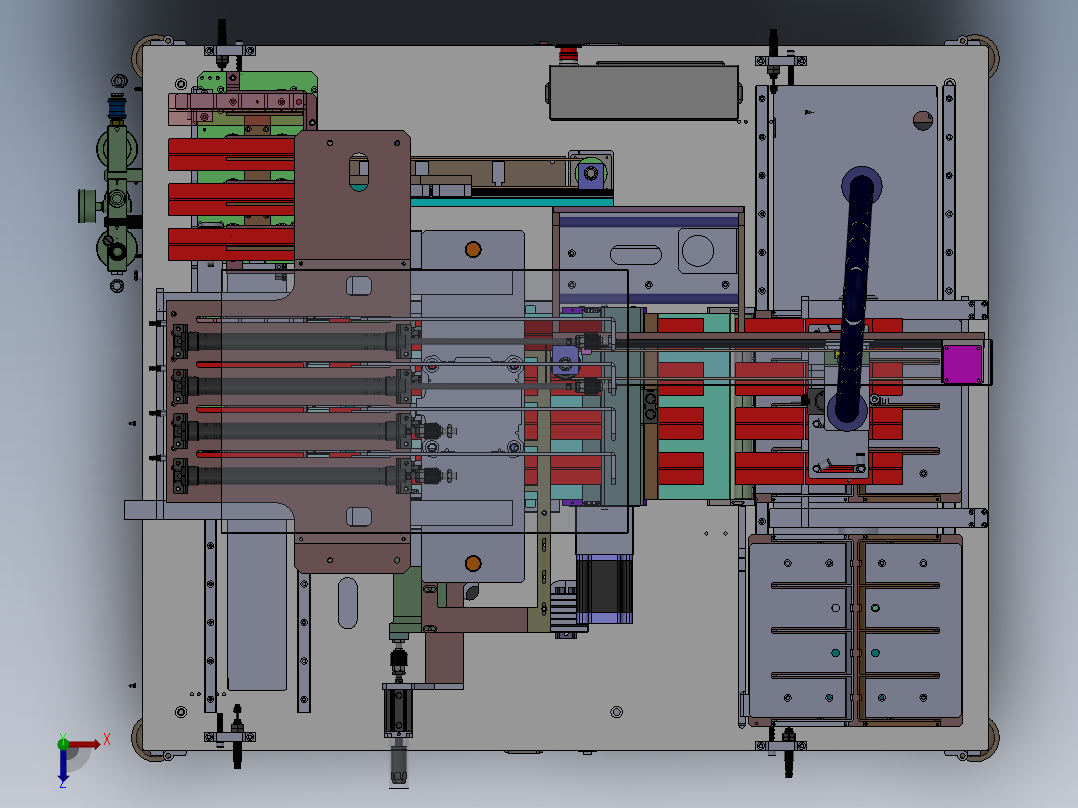
Task: Select the upper orange circle on gray plate
Action: pyautogui.click(x=473, y=250)
